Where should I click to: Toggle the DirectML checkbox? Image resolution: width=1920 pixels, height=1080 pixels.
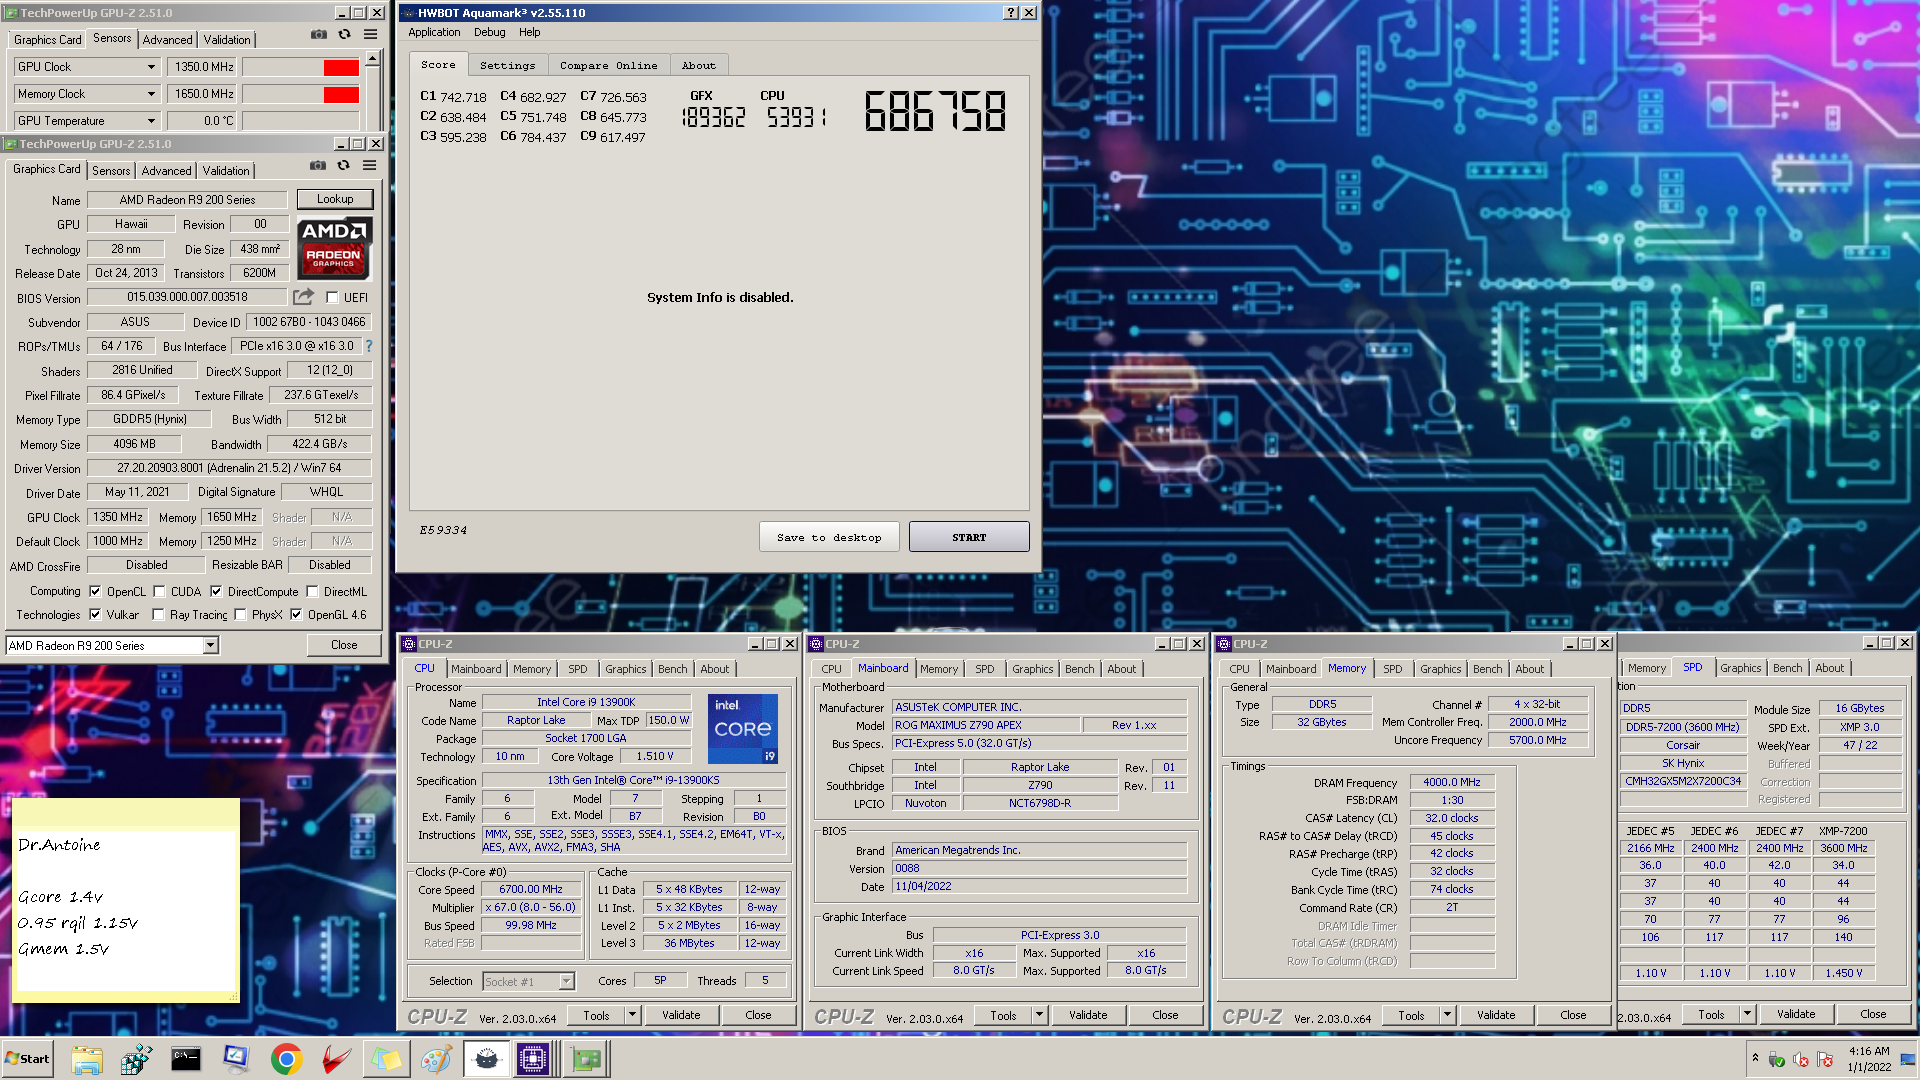click(x=312, y=591)
